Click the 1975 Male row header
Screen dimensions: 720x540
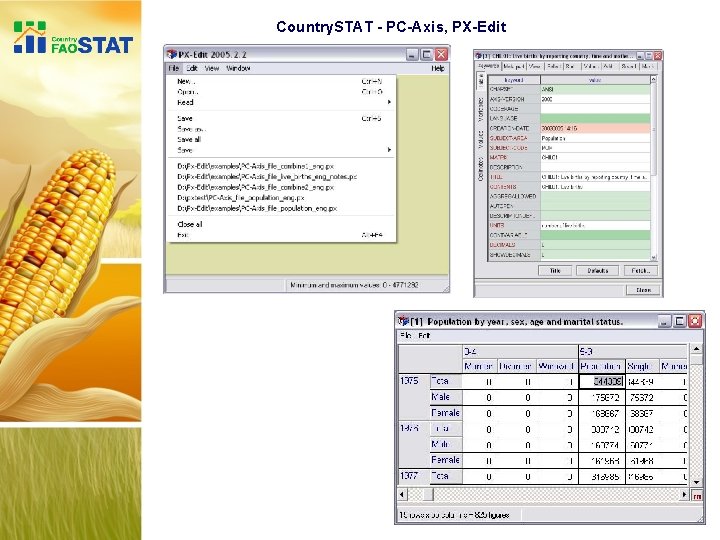pyautogui.click(x=445, y=397)
